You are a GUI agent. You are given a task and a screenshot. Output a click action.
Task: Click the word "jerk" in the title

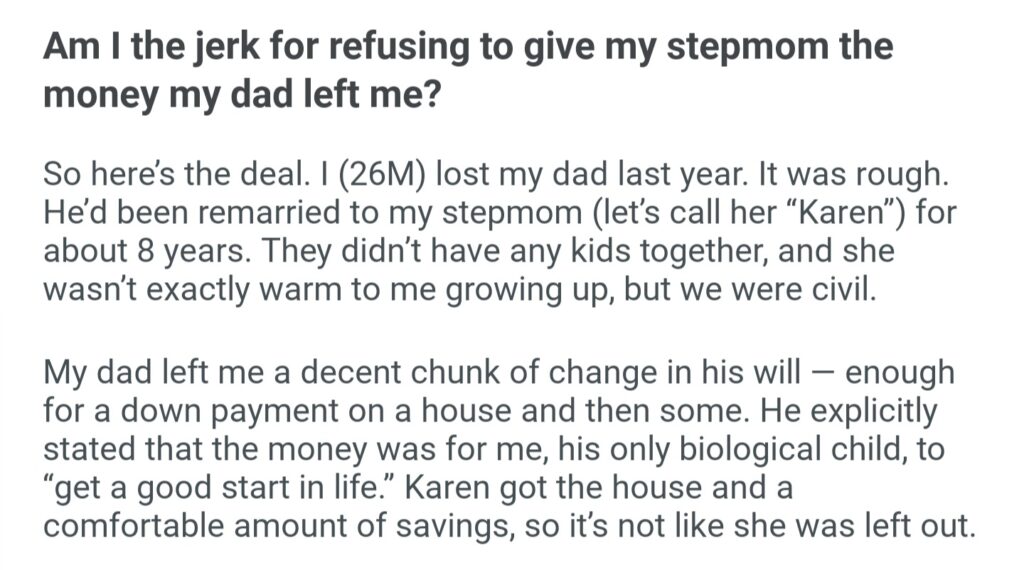233,48
